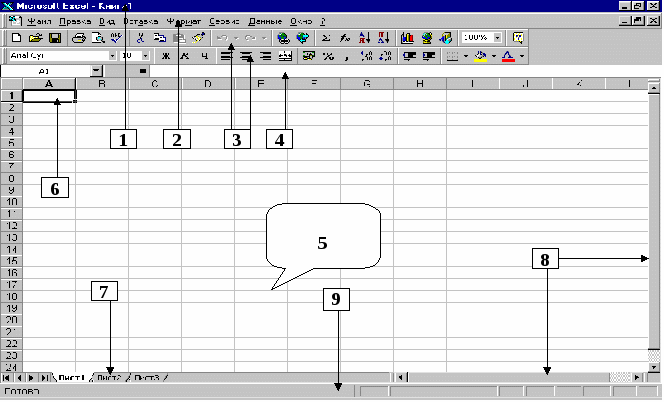Select column C header

click(156, 84)
